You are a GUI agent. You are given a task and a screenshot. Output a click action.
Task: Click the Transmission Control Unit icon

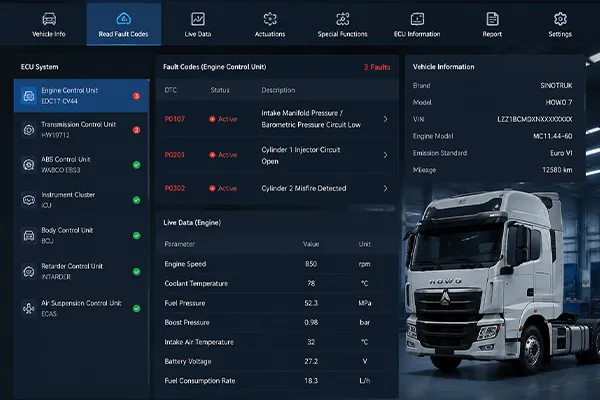pos(29,130)
